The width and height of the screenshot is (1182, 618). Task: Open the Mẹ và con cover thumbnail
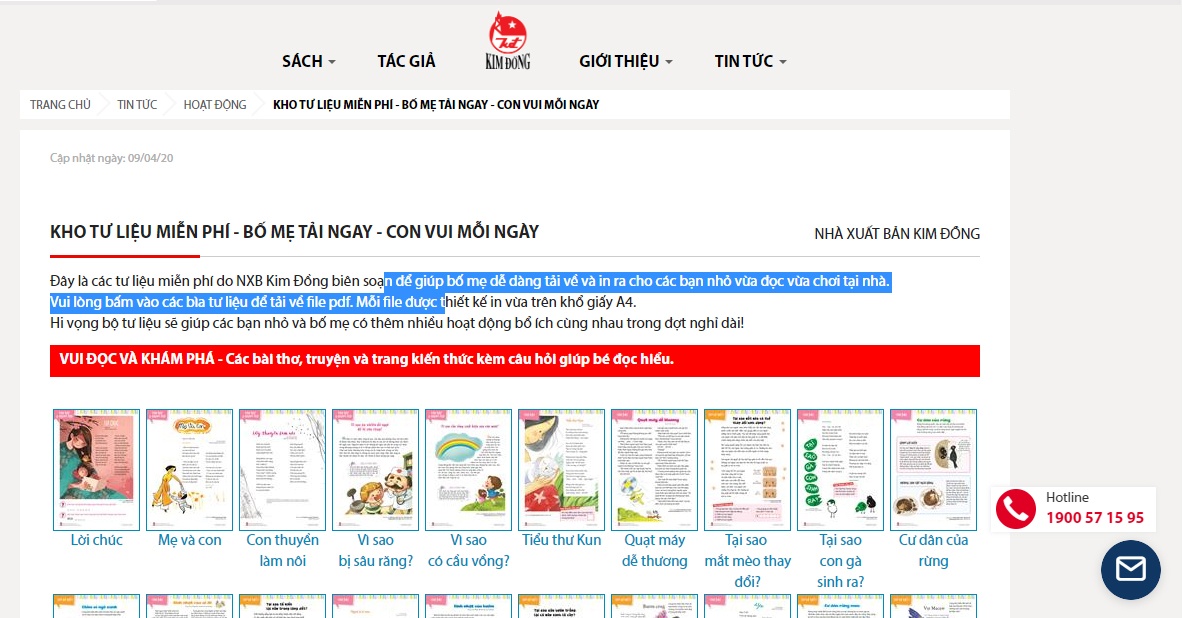[x=189, y=470]
